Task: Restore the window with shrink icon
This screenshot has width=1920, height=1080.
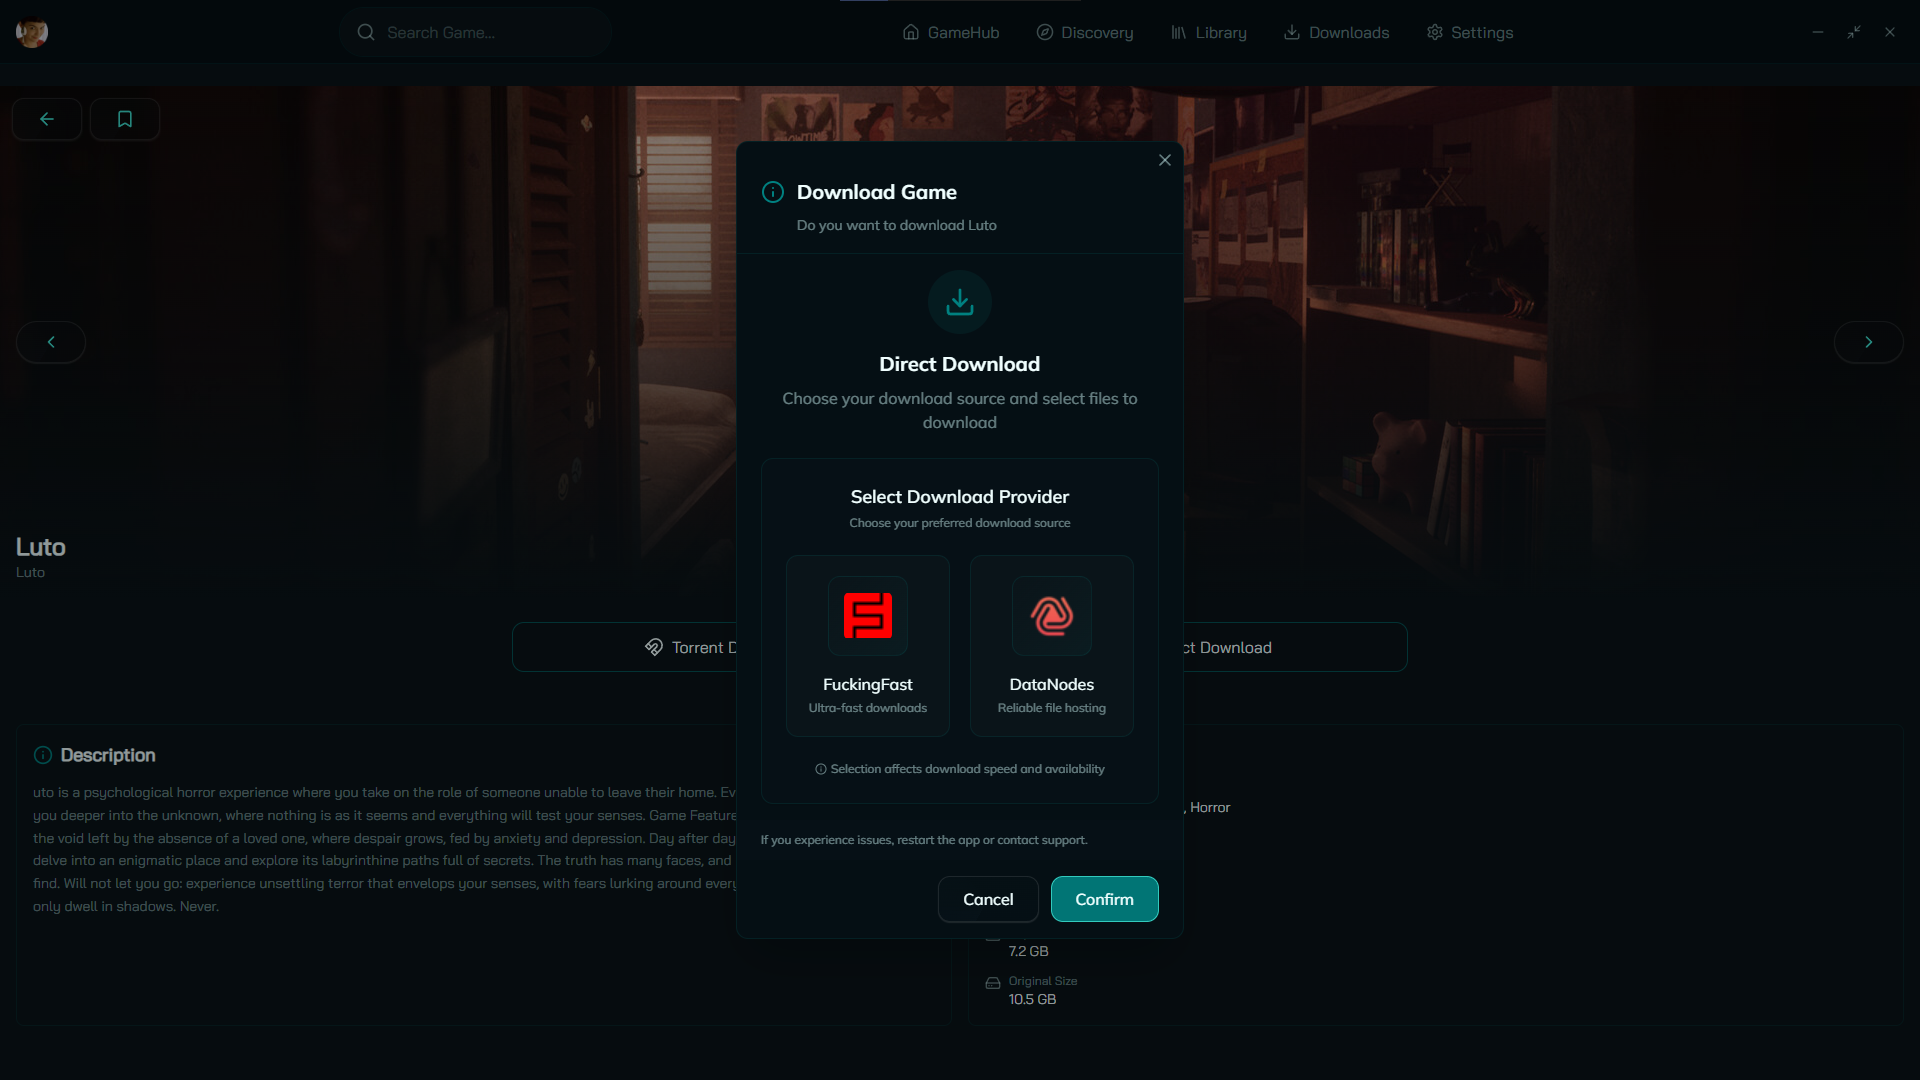Action: tap(1854, 33)
